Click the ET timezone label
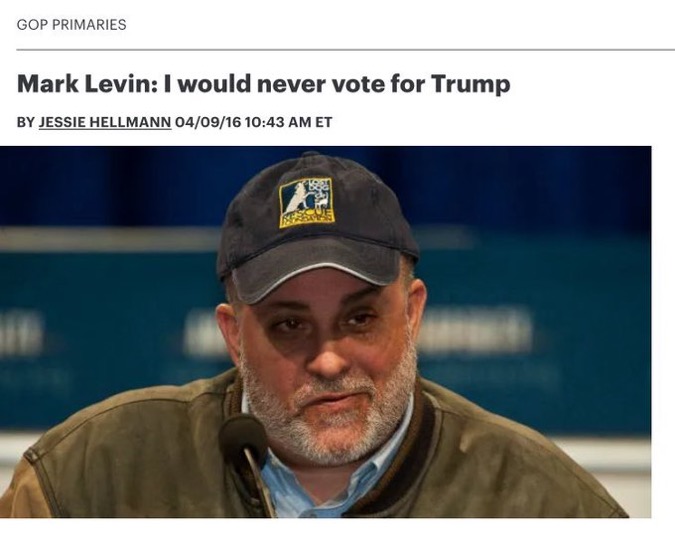This screenshot has height=541, width=675. coord(323,122)
